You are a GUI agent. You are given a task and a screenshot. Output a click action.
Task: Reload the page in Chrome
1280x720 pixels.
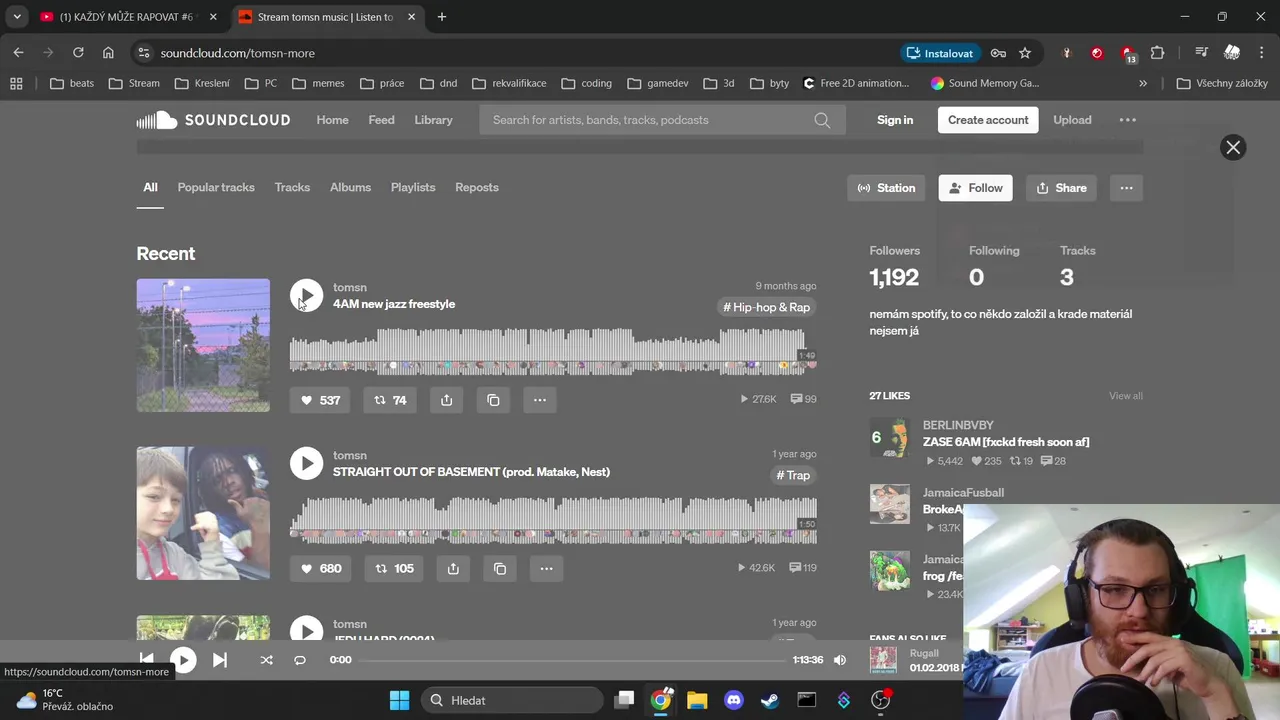click(x=78, y=53)
